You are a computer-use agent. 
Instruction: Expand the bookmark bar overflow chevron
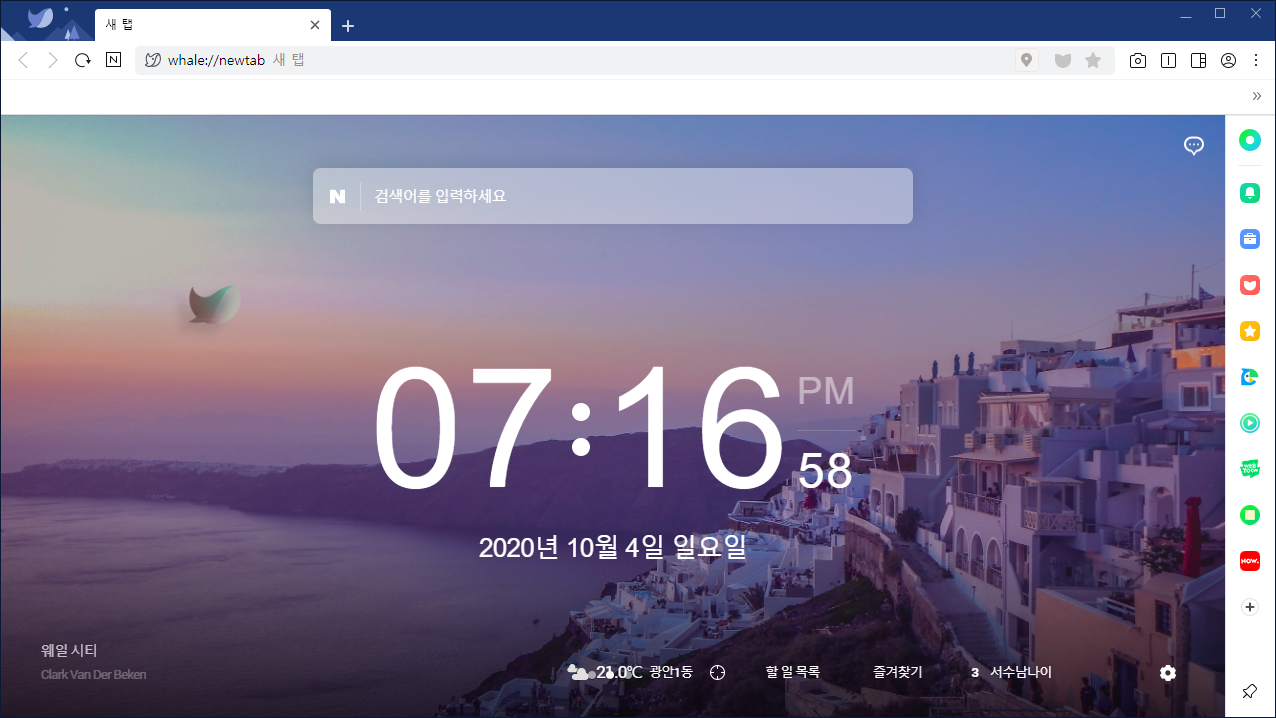click(1256, 96)
